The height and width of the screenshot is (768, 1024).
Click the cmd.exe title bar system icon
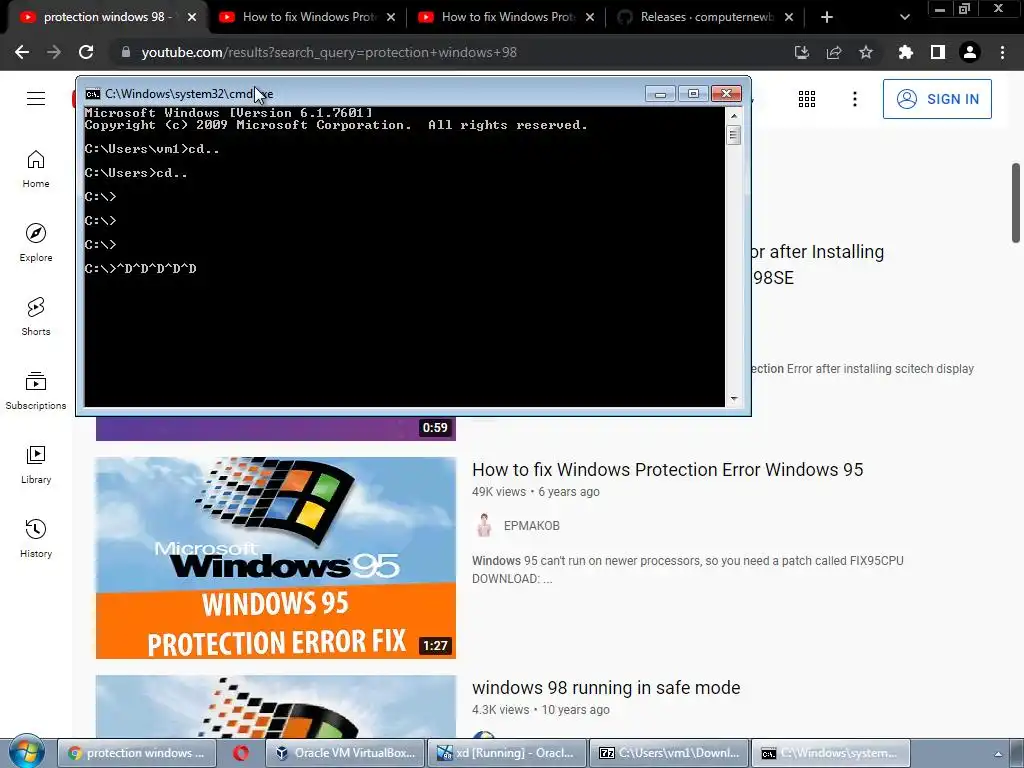(x=93, y=94)
